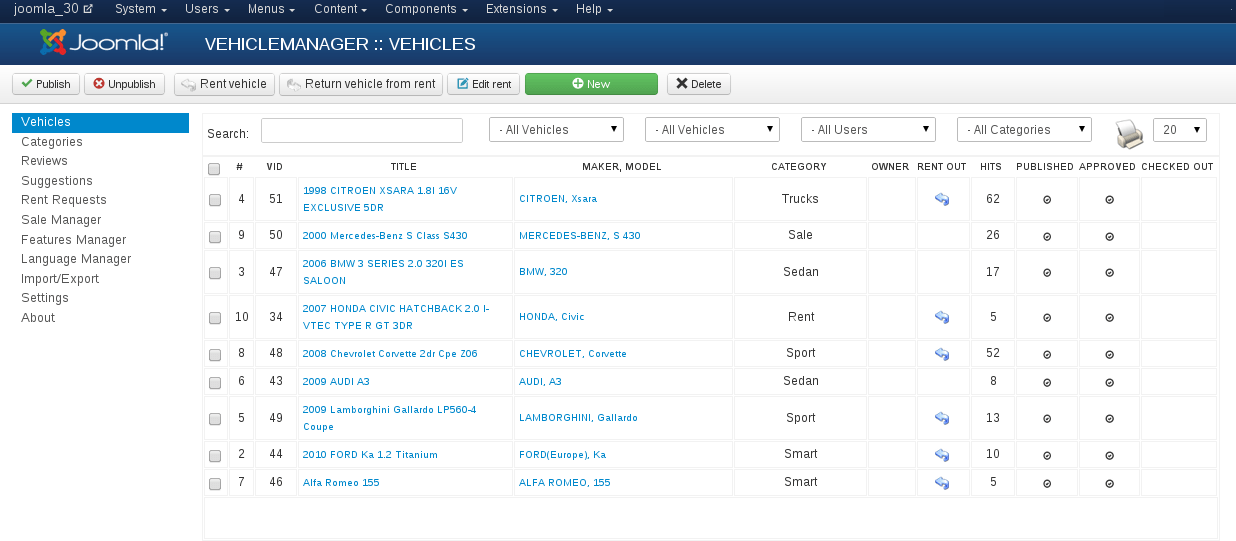Toggle approved status of Mercedes-Benz S430
The image size is (1236, 541).
(x=1109, y=237)
